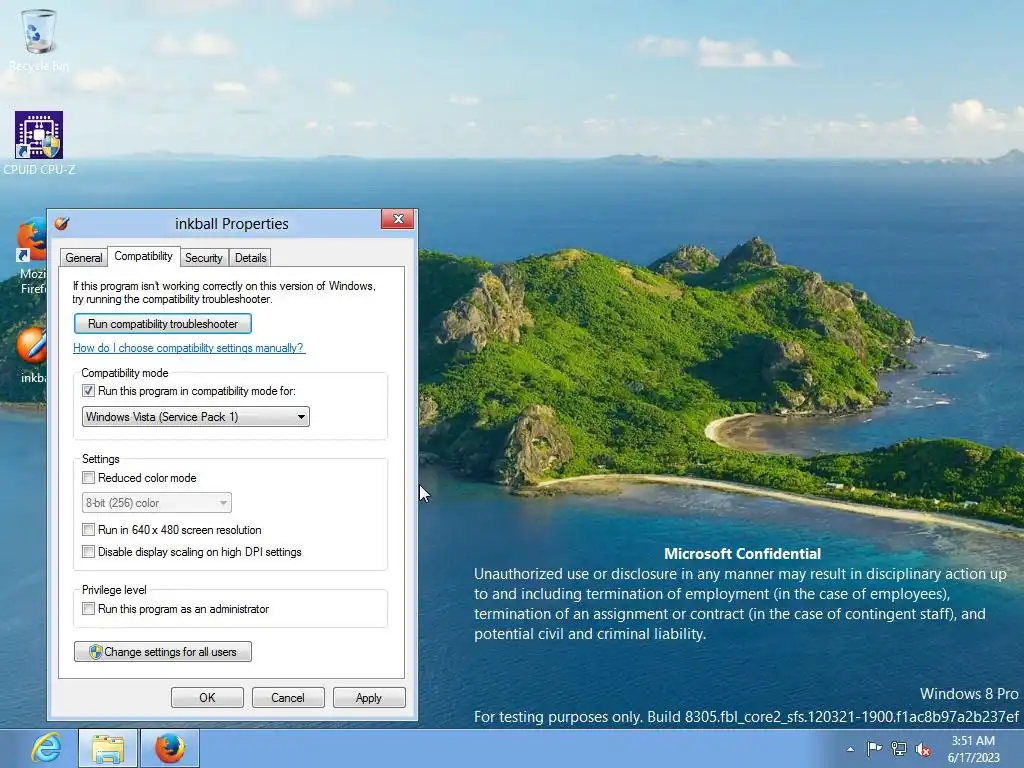
Task: Click the inkball icon in dialog title bar
Action: click(62, 224)
